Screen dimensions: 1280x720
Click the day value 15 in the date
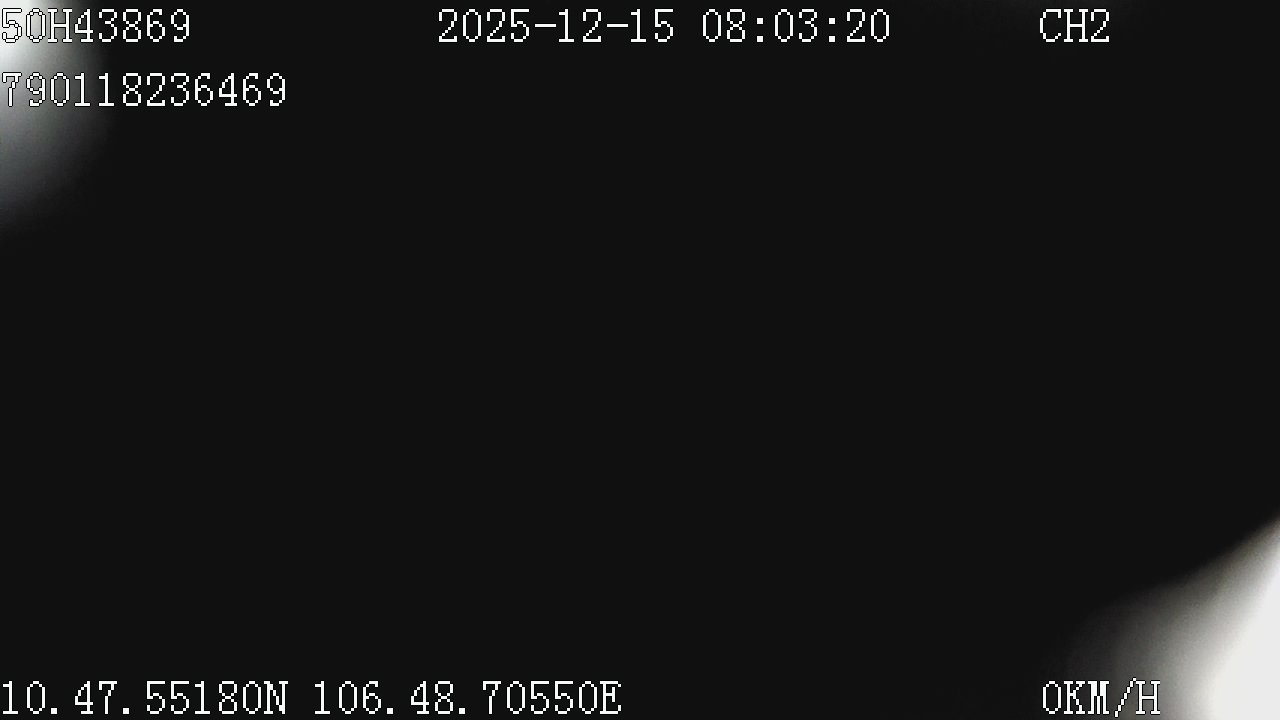[652, 27]
